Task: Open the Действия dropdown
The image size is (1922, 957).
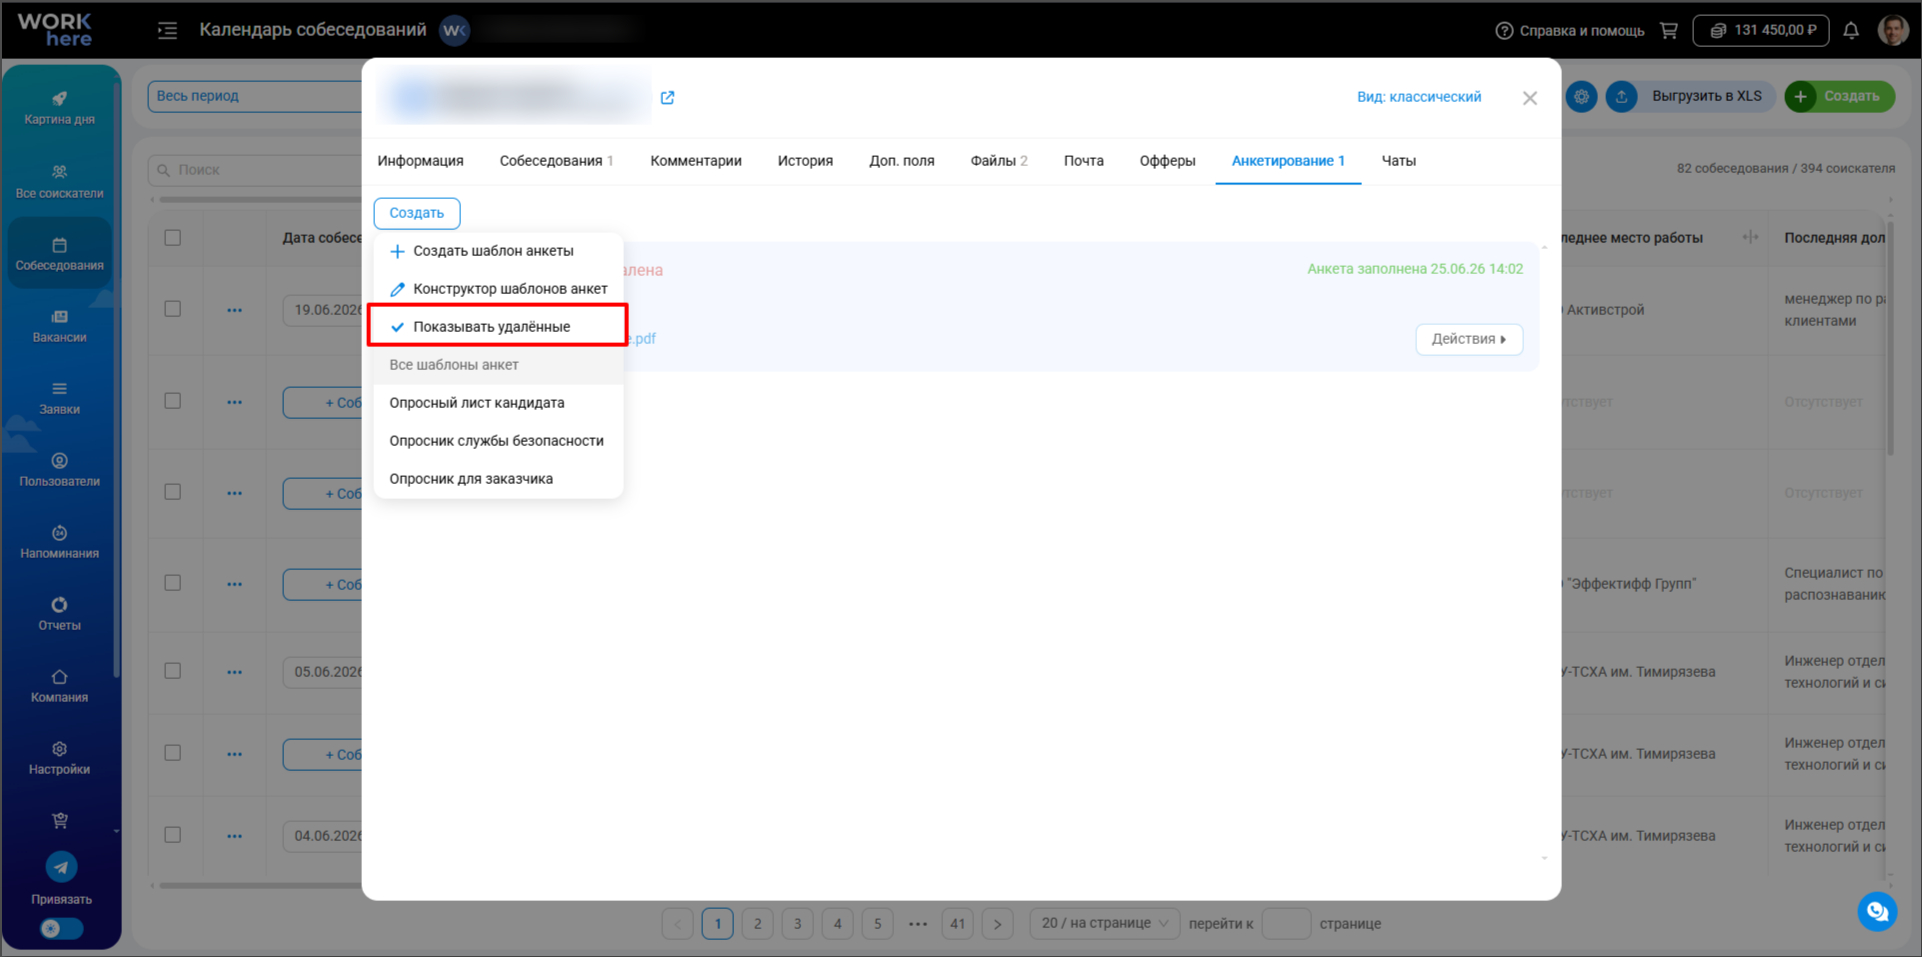Action: (1469, 339)
